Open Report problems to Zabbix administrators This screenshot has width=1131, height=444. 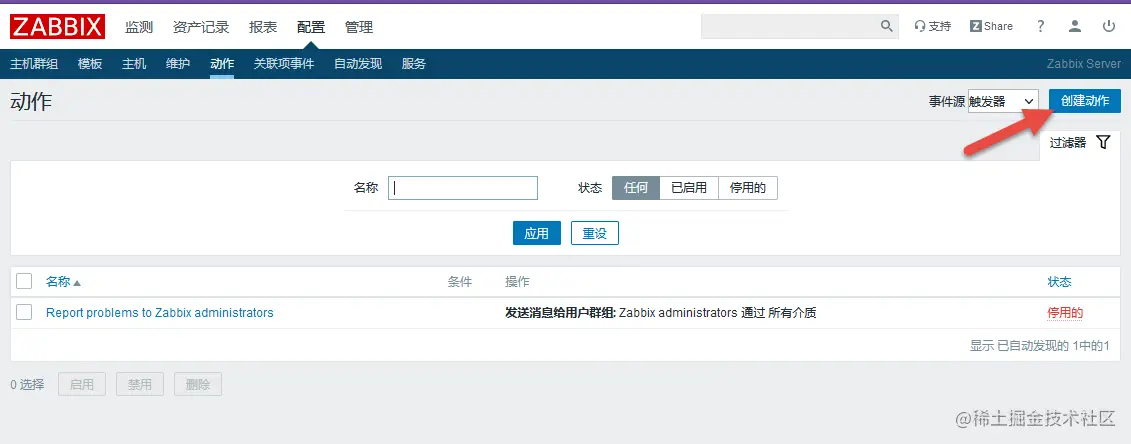point(160,313)
